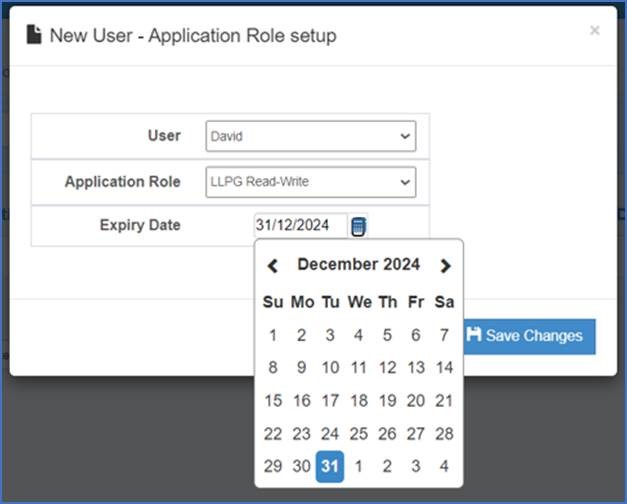The image size is (627, 504).
Task: Choose date 21 in the calendar
Action: coord(444,401)
